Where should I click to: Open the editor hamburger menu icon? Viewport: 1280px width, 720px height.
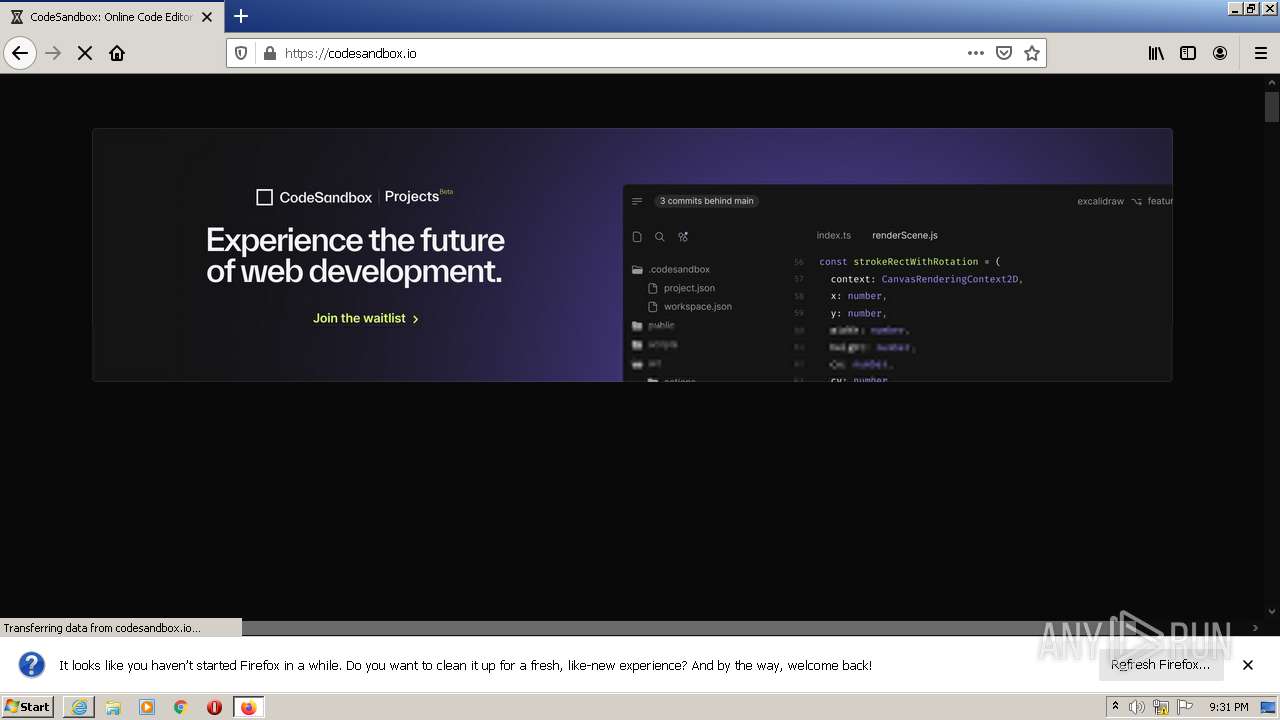tap(637, 201)
